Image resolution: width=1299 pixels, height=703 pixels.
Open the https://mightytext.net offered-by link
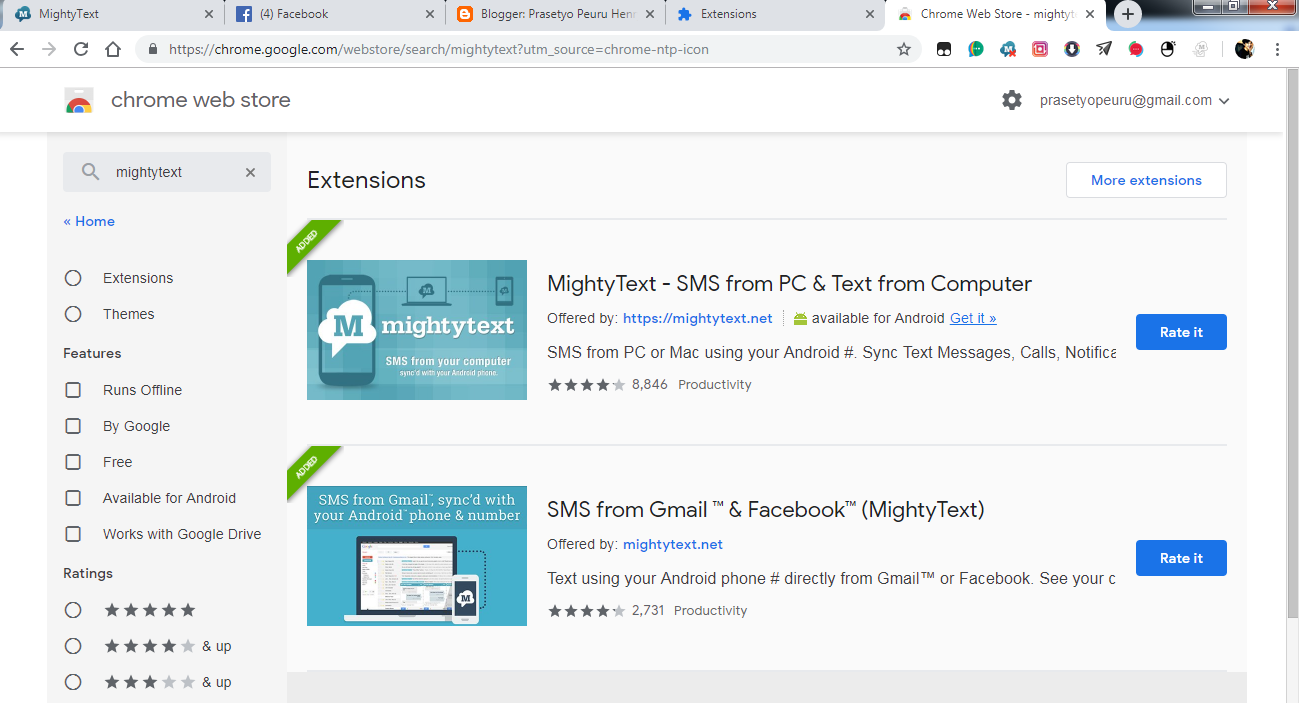[698, 318]
